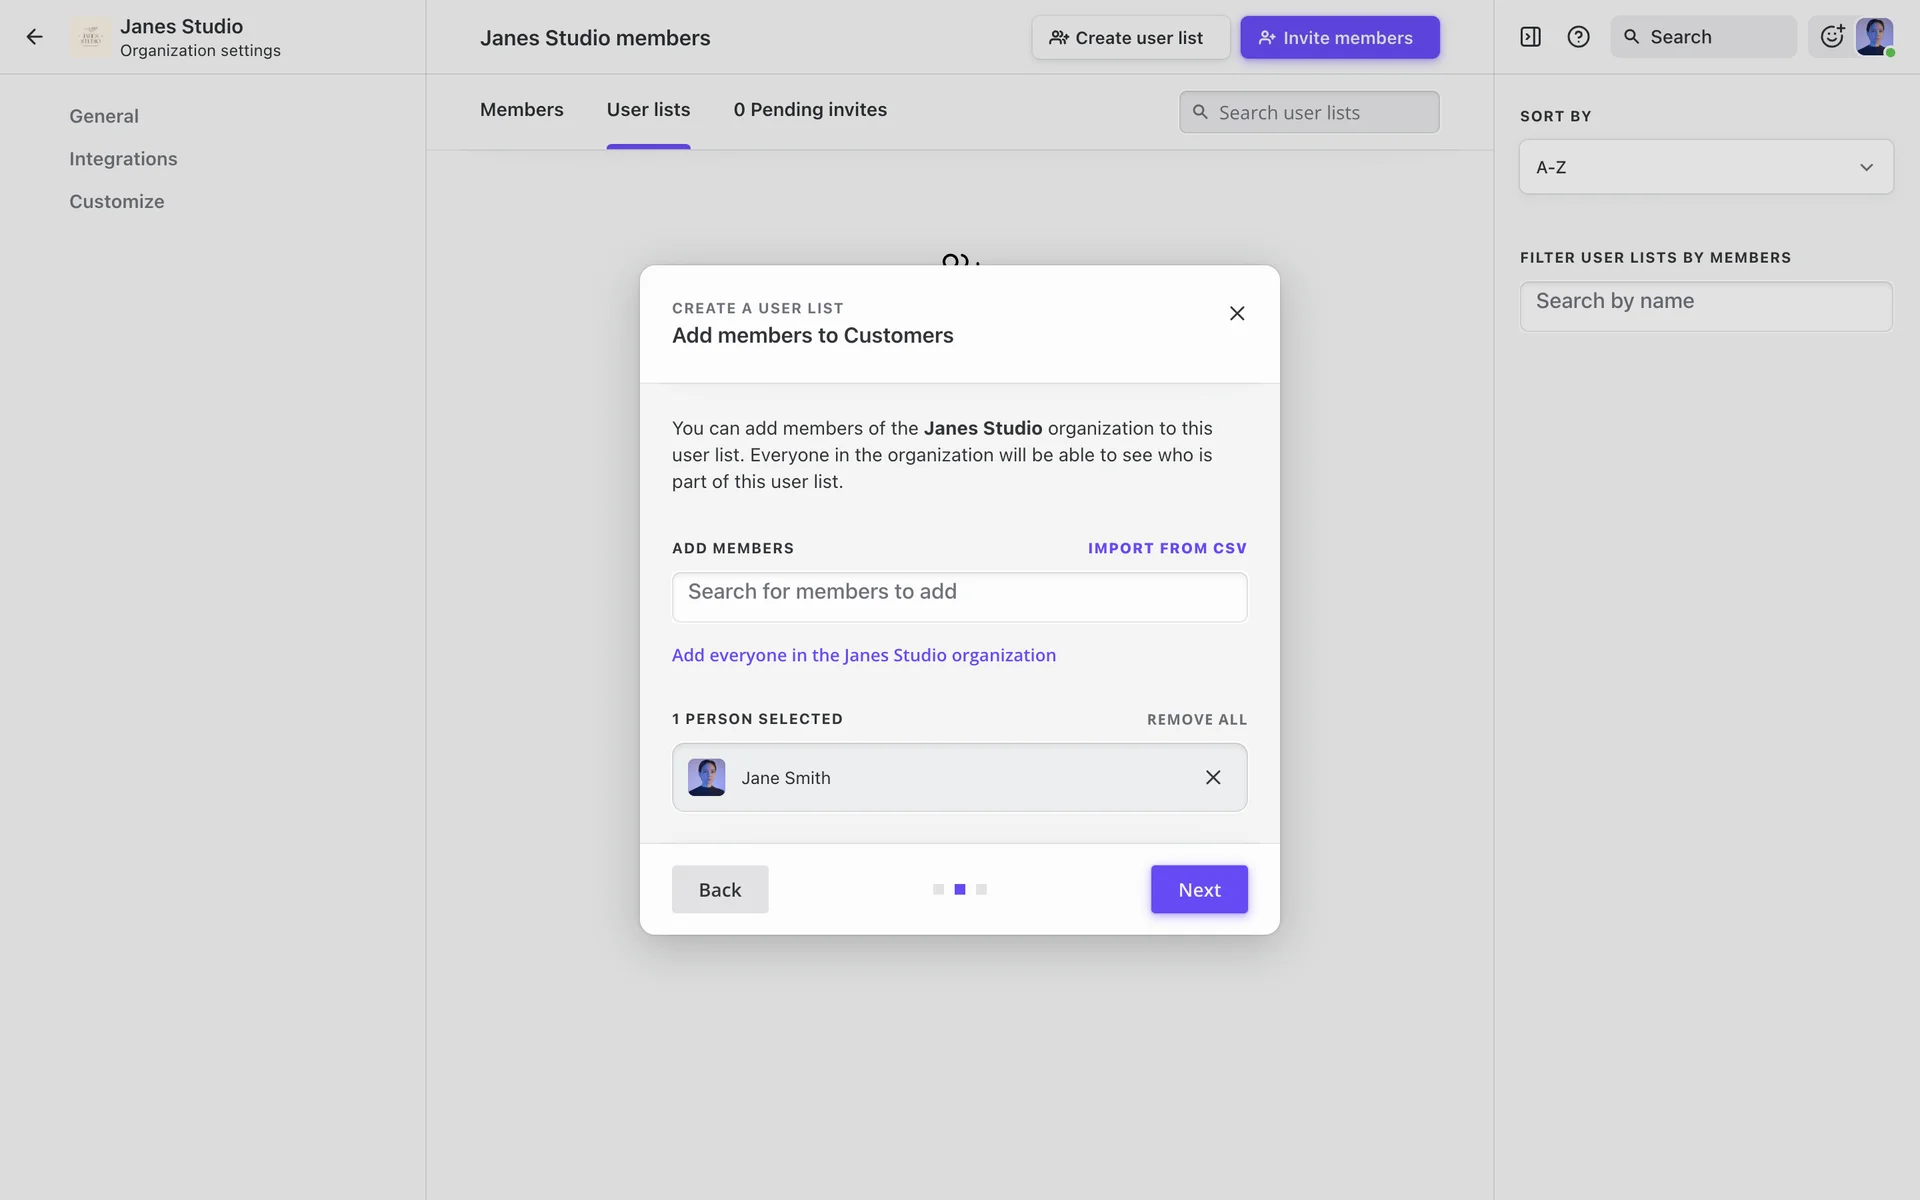Toggle the sidebar panel icon
1920x1200 pixels.
tap(1530, 37)
